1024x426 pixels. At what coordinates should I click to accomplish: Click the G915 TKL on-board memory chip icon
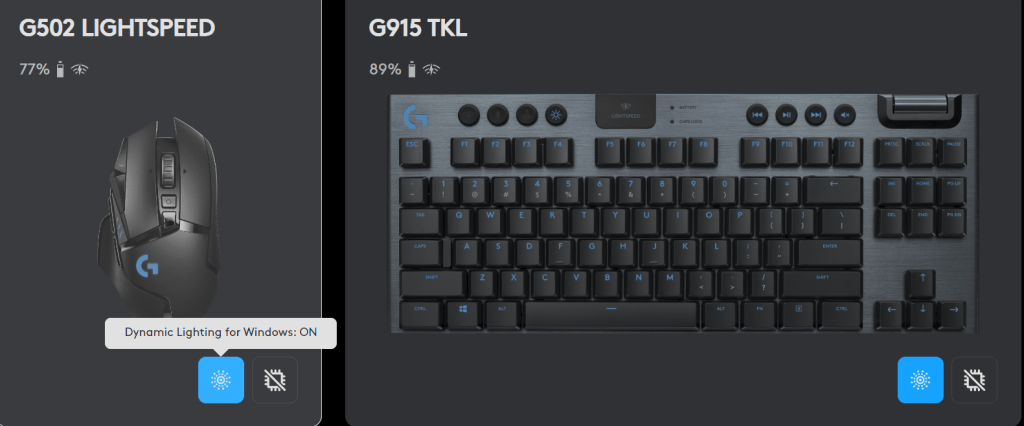[974, 380]
